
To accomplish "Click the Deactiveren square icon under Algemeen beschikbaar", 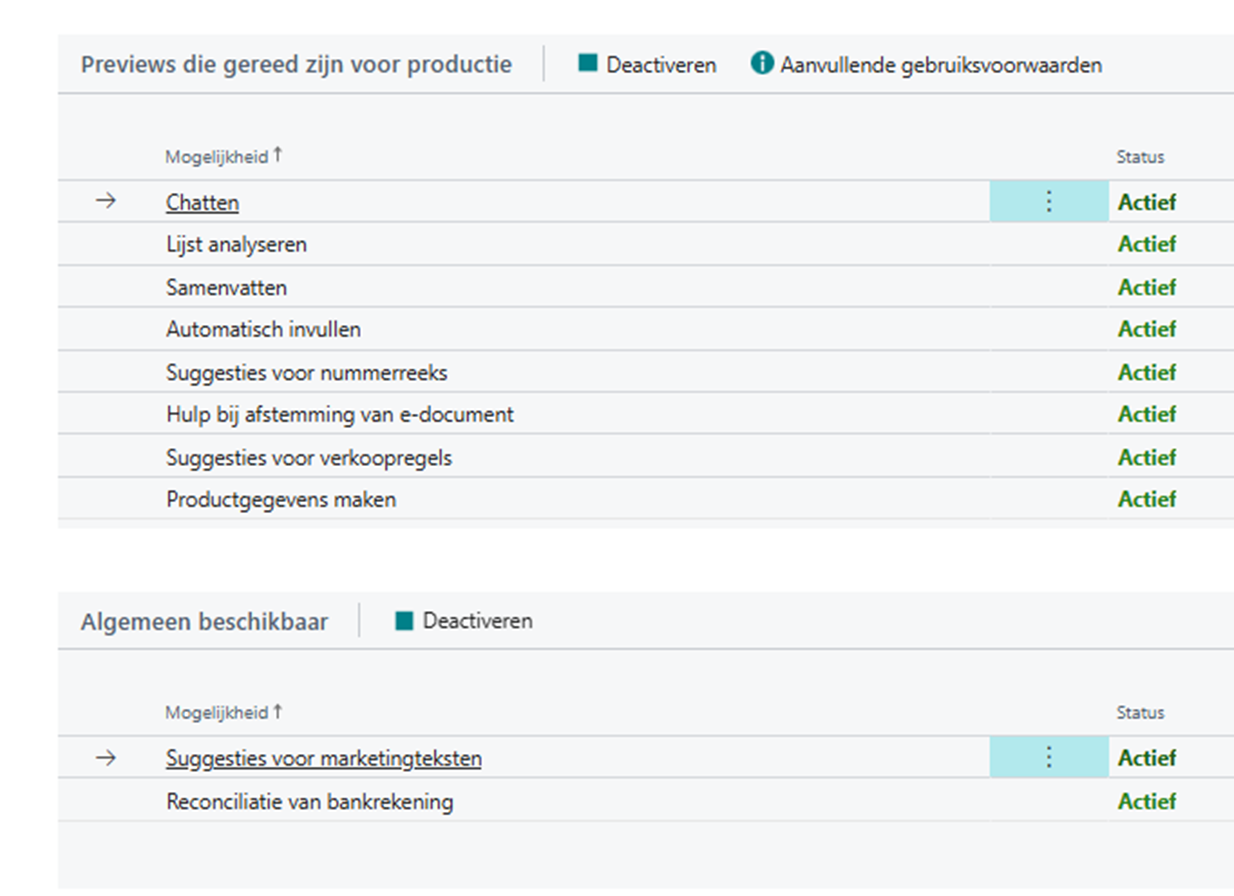I will click(404, 621).
